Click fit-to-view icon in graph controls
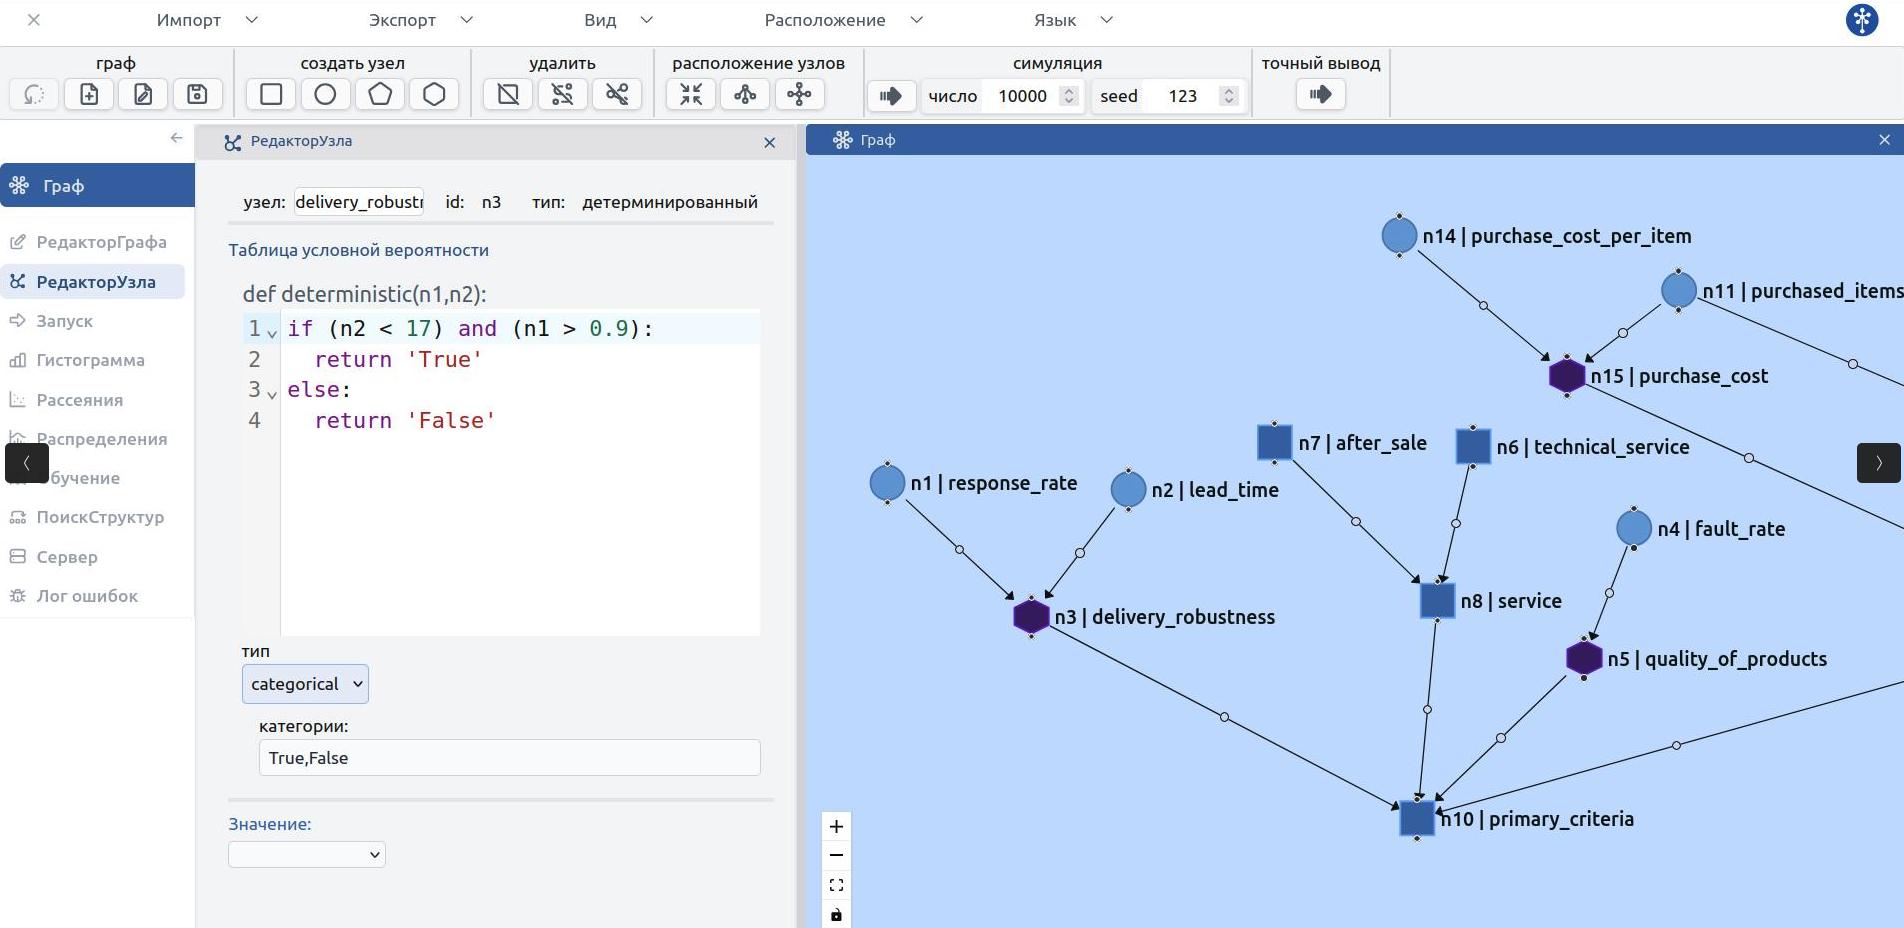 pos(837,885)
